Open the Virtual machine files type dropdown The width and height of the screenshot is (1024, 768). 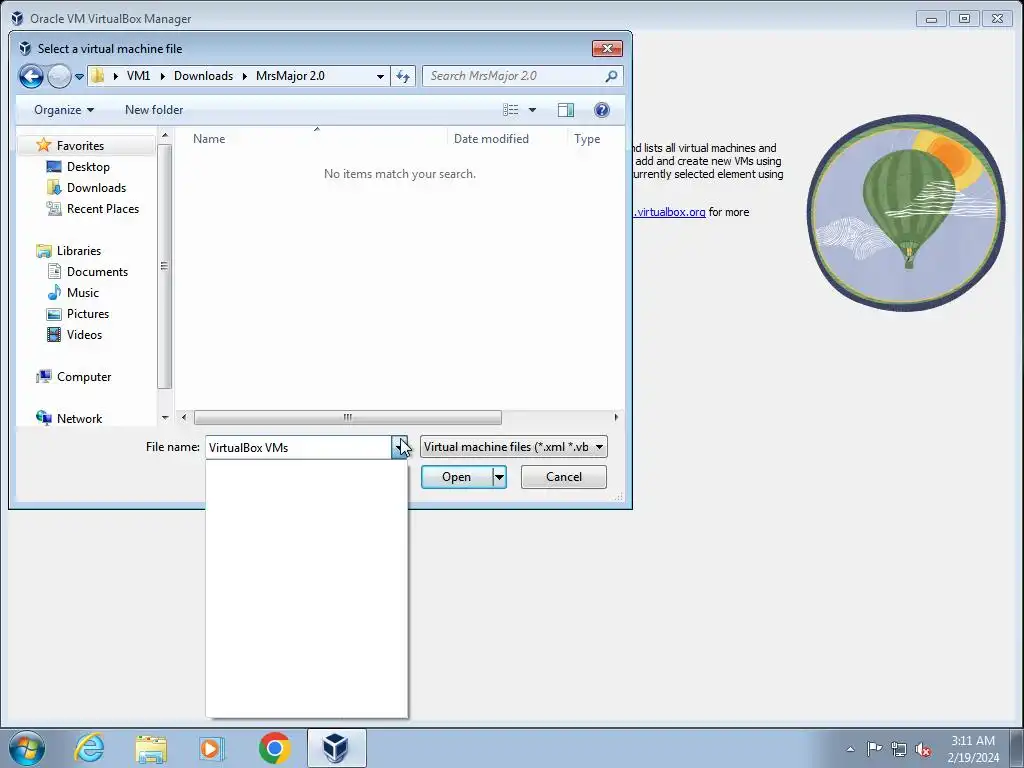513,447
